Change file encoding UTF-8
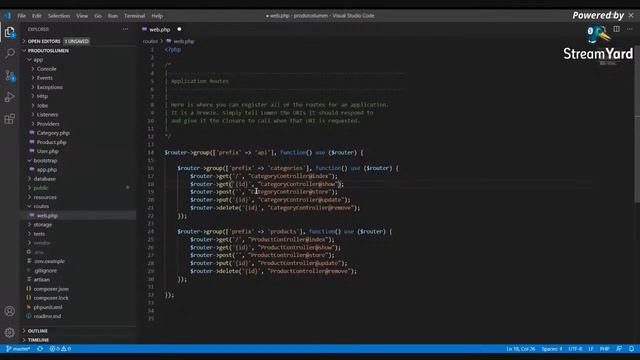Screen dimensions: 640x360 pos(576,349)
